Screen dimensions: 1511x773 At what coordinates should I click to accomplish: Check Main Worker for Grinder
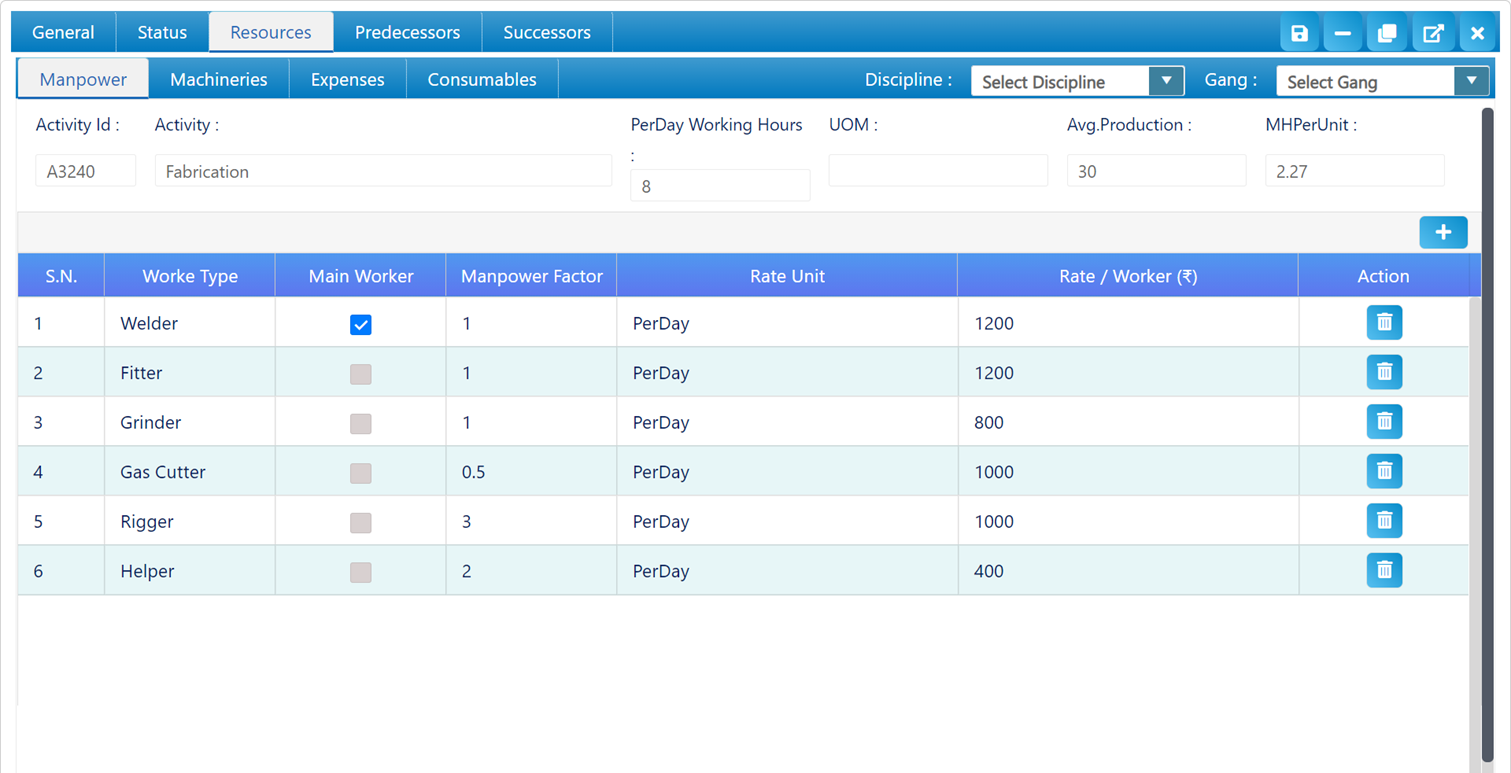tap(361, 423)
